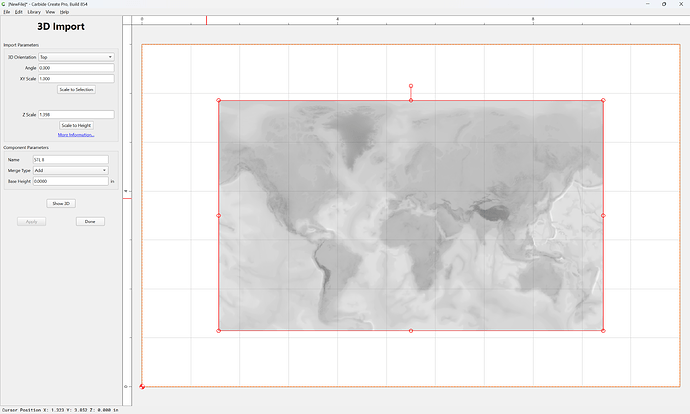This screenshot has height=414, width=690.
Task: Click the Done button
Action: tap(90, 221)
